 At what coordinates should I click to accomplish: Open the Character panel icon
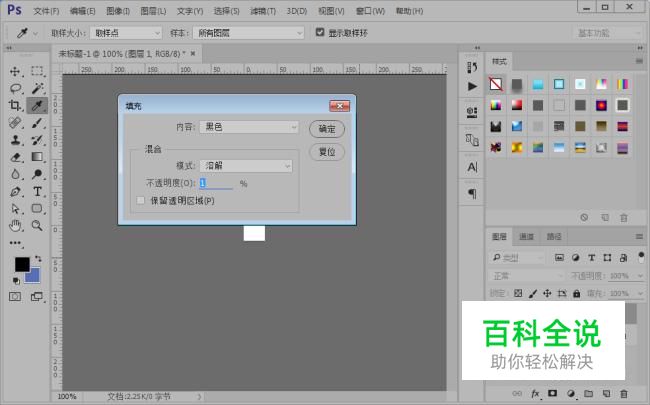[x=472, y=167]
